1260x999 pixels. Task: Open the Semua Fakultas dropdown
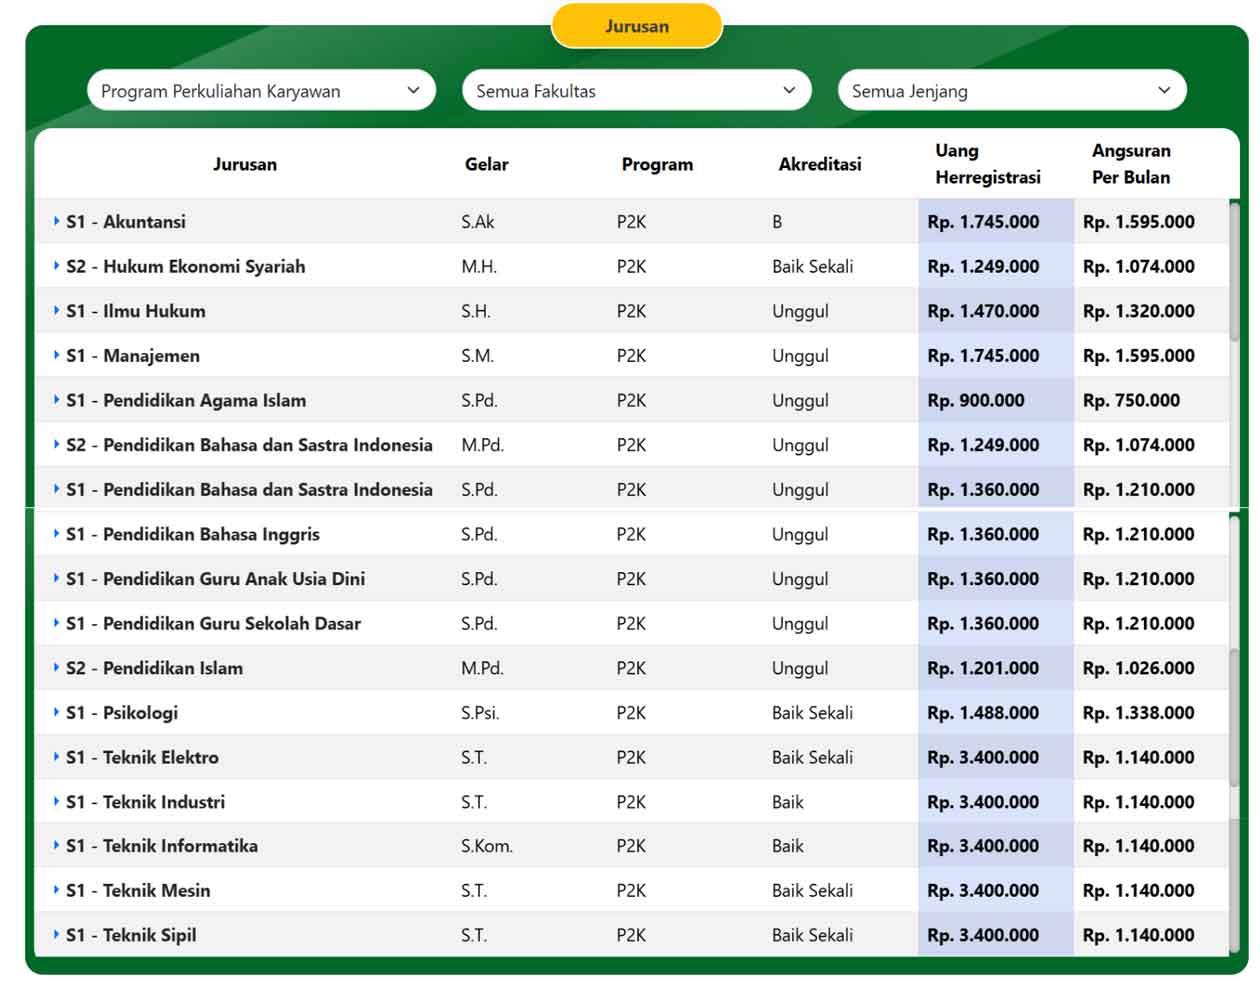636,91
